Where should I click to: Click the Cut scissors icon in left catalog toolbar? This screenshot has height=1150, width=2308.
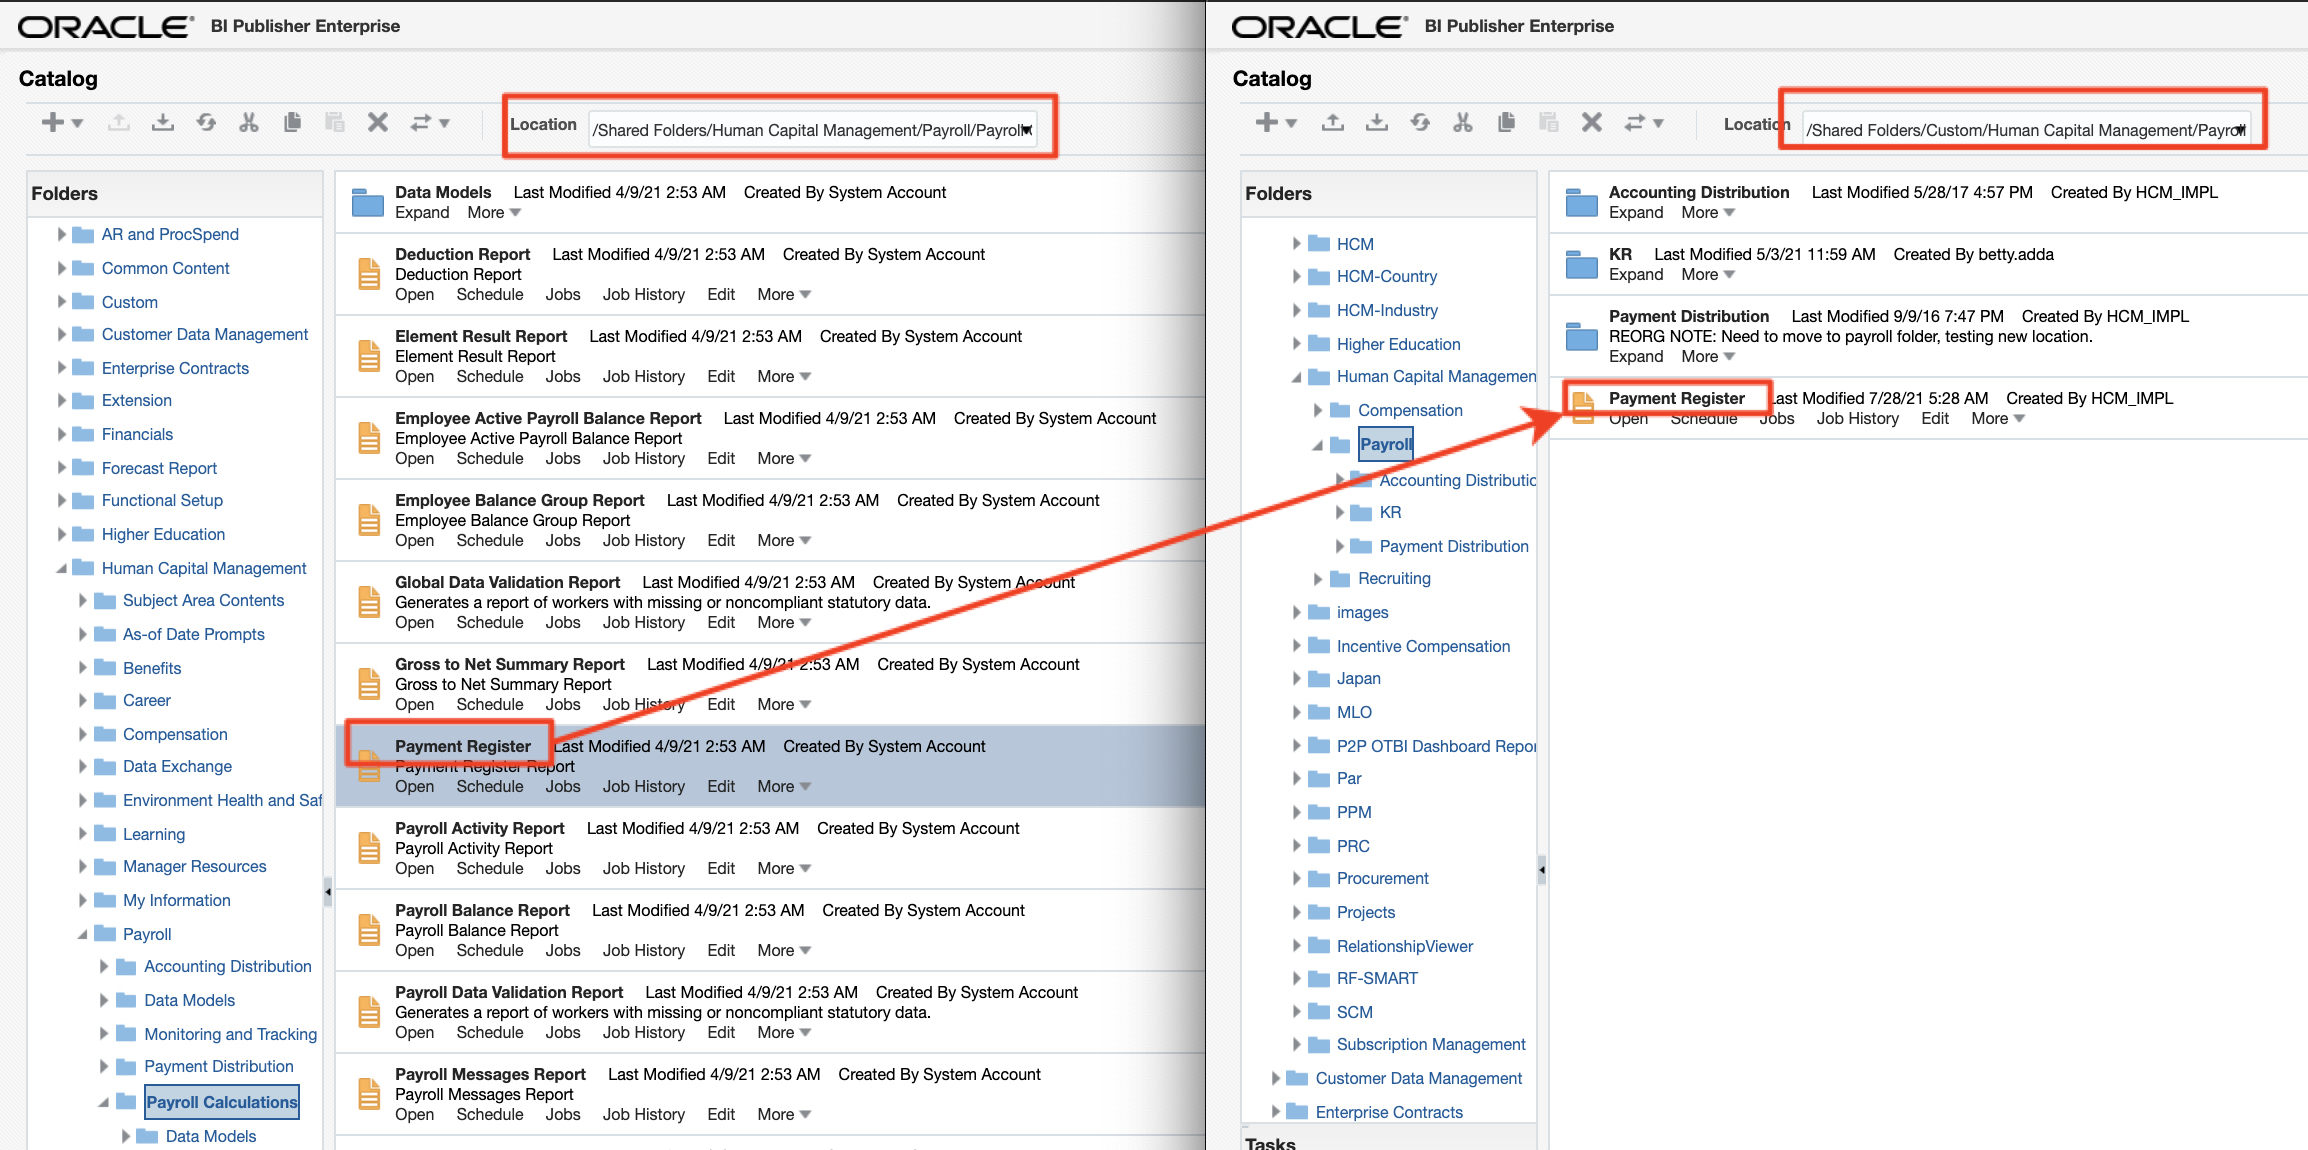[249, 123]
